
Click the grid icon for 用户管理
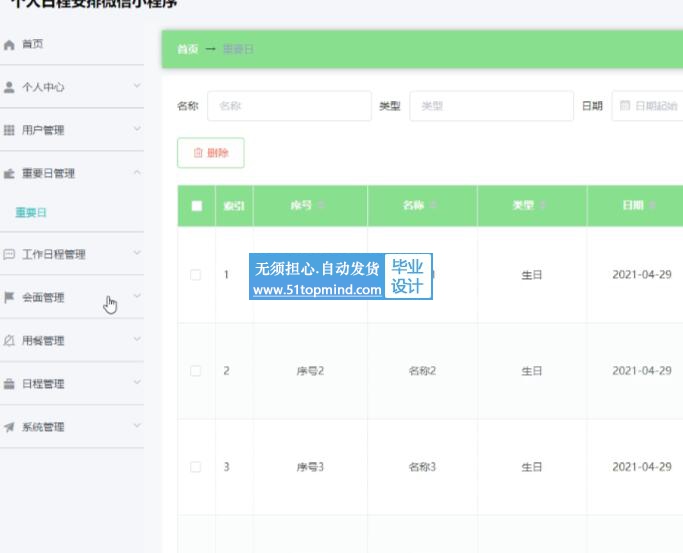(x=10, y=131)
